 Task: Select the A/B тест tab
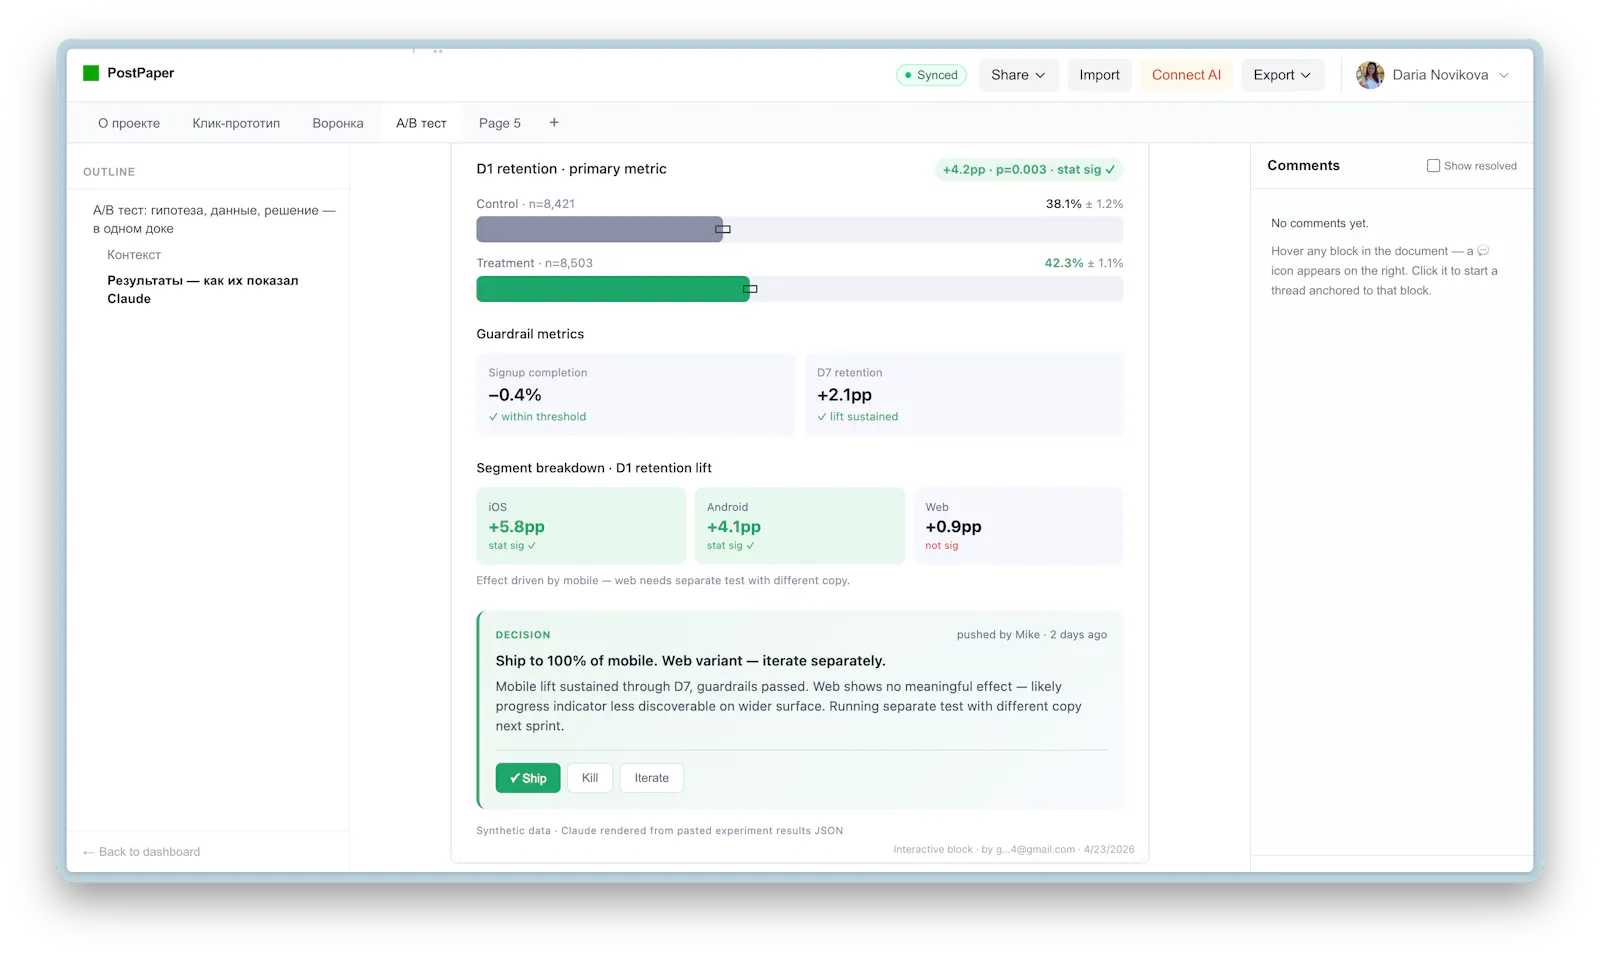tap(421, 123)
